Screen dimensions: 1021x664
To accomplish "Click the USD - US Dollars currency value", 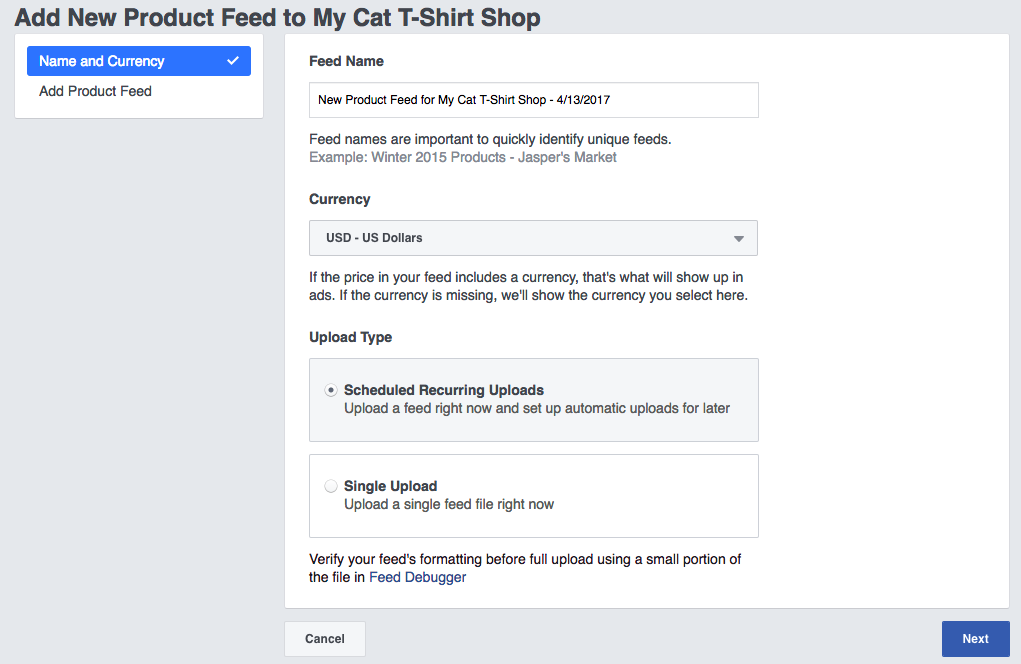I will (375, 238).
